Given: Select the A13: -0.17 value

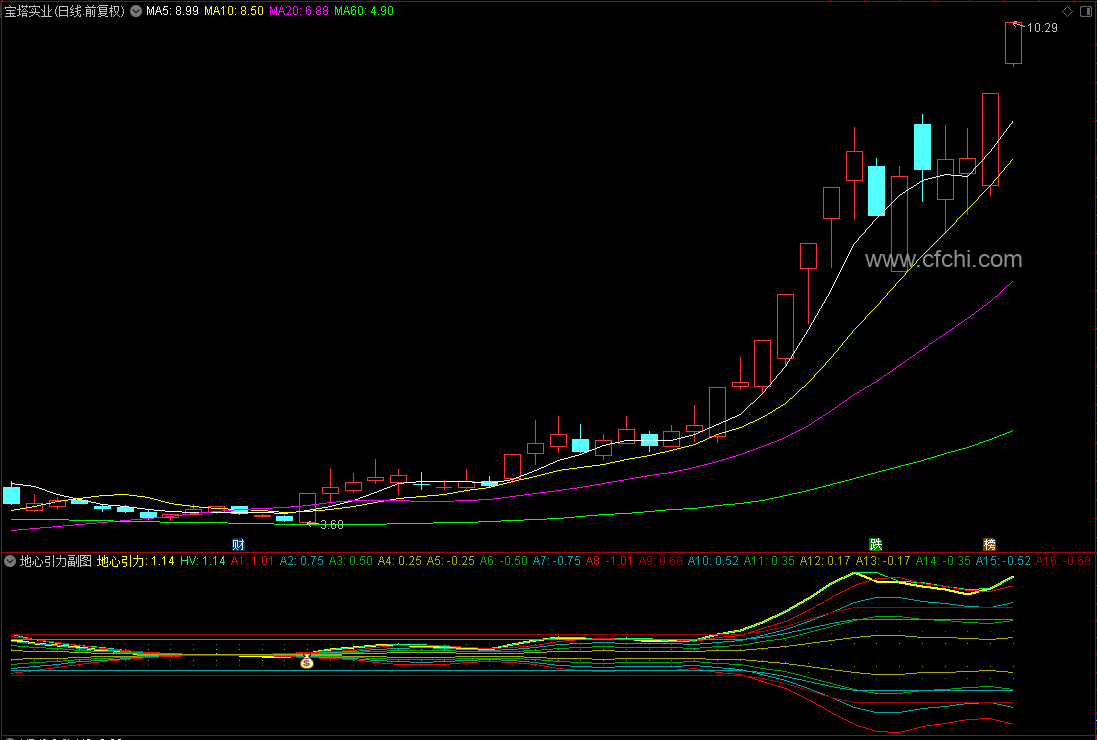Looking at the screenshot, I should click(x=883, y=561).
